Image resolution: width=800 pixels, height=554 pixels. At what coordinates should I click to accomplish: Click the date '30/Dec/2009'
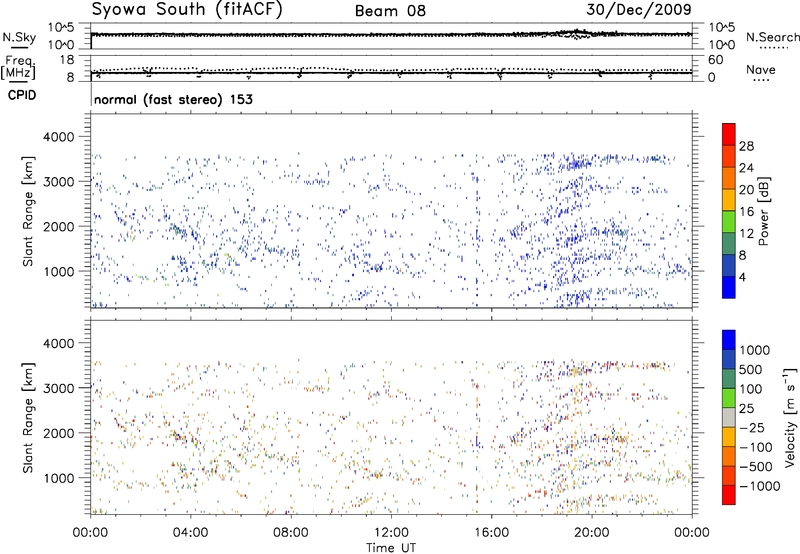(x=639, y=9)
